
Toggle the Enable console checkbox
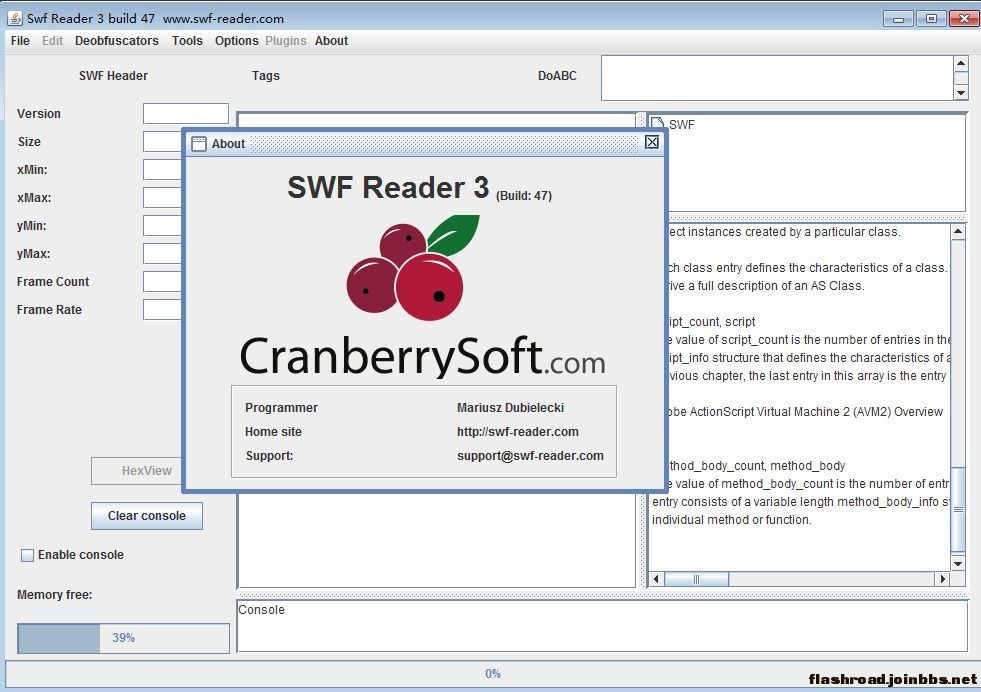tap(28, 555)
